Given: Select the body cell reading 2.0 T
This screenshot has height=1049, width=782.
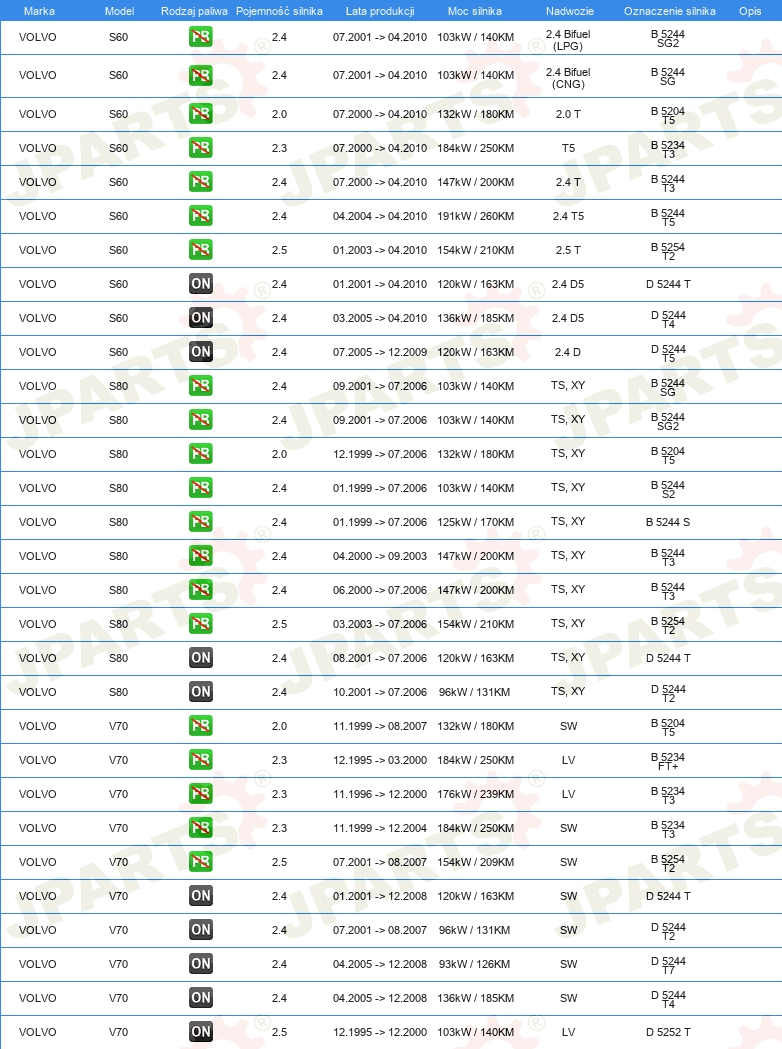Looking at the screenshot, I should coord(568,114).
